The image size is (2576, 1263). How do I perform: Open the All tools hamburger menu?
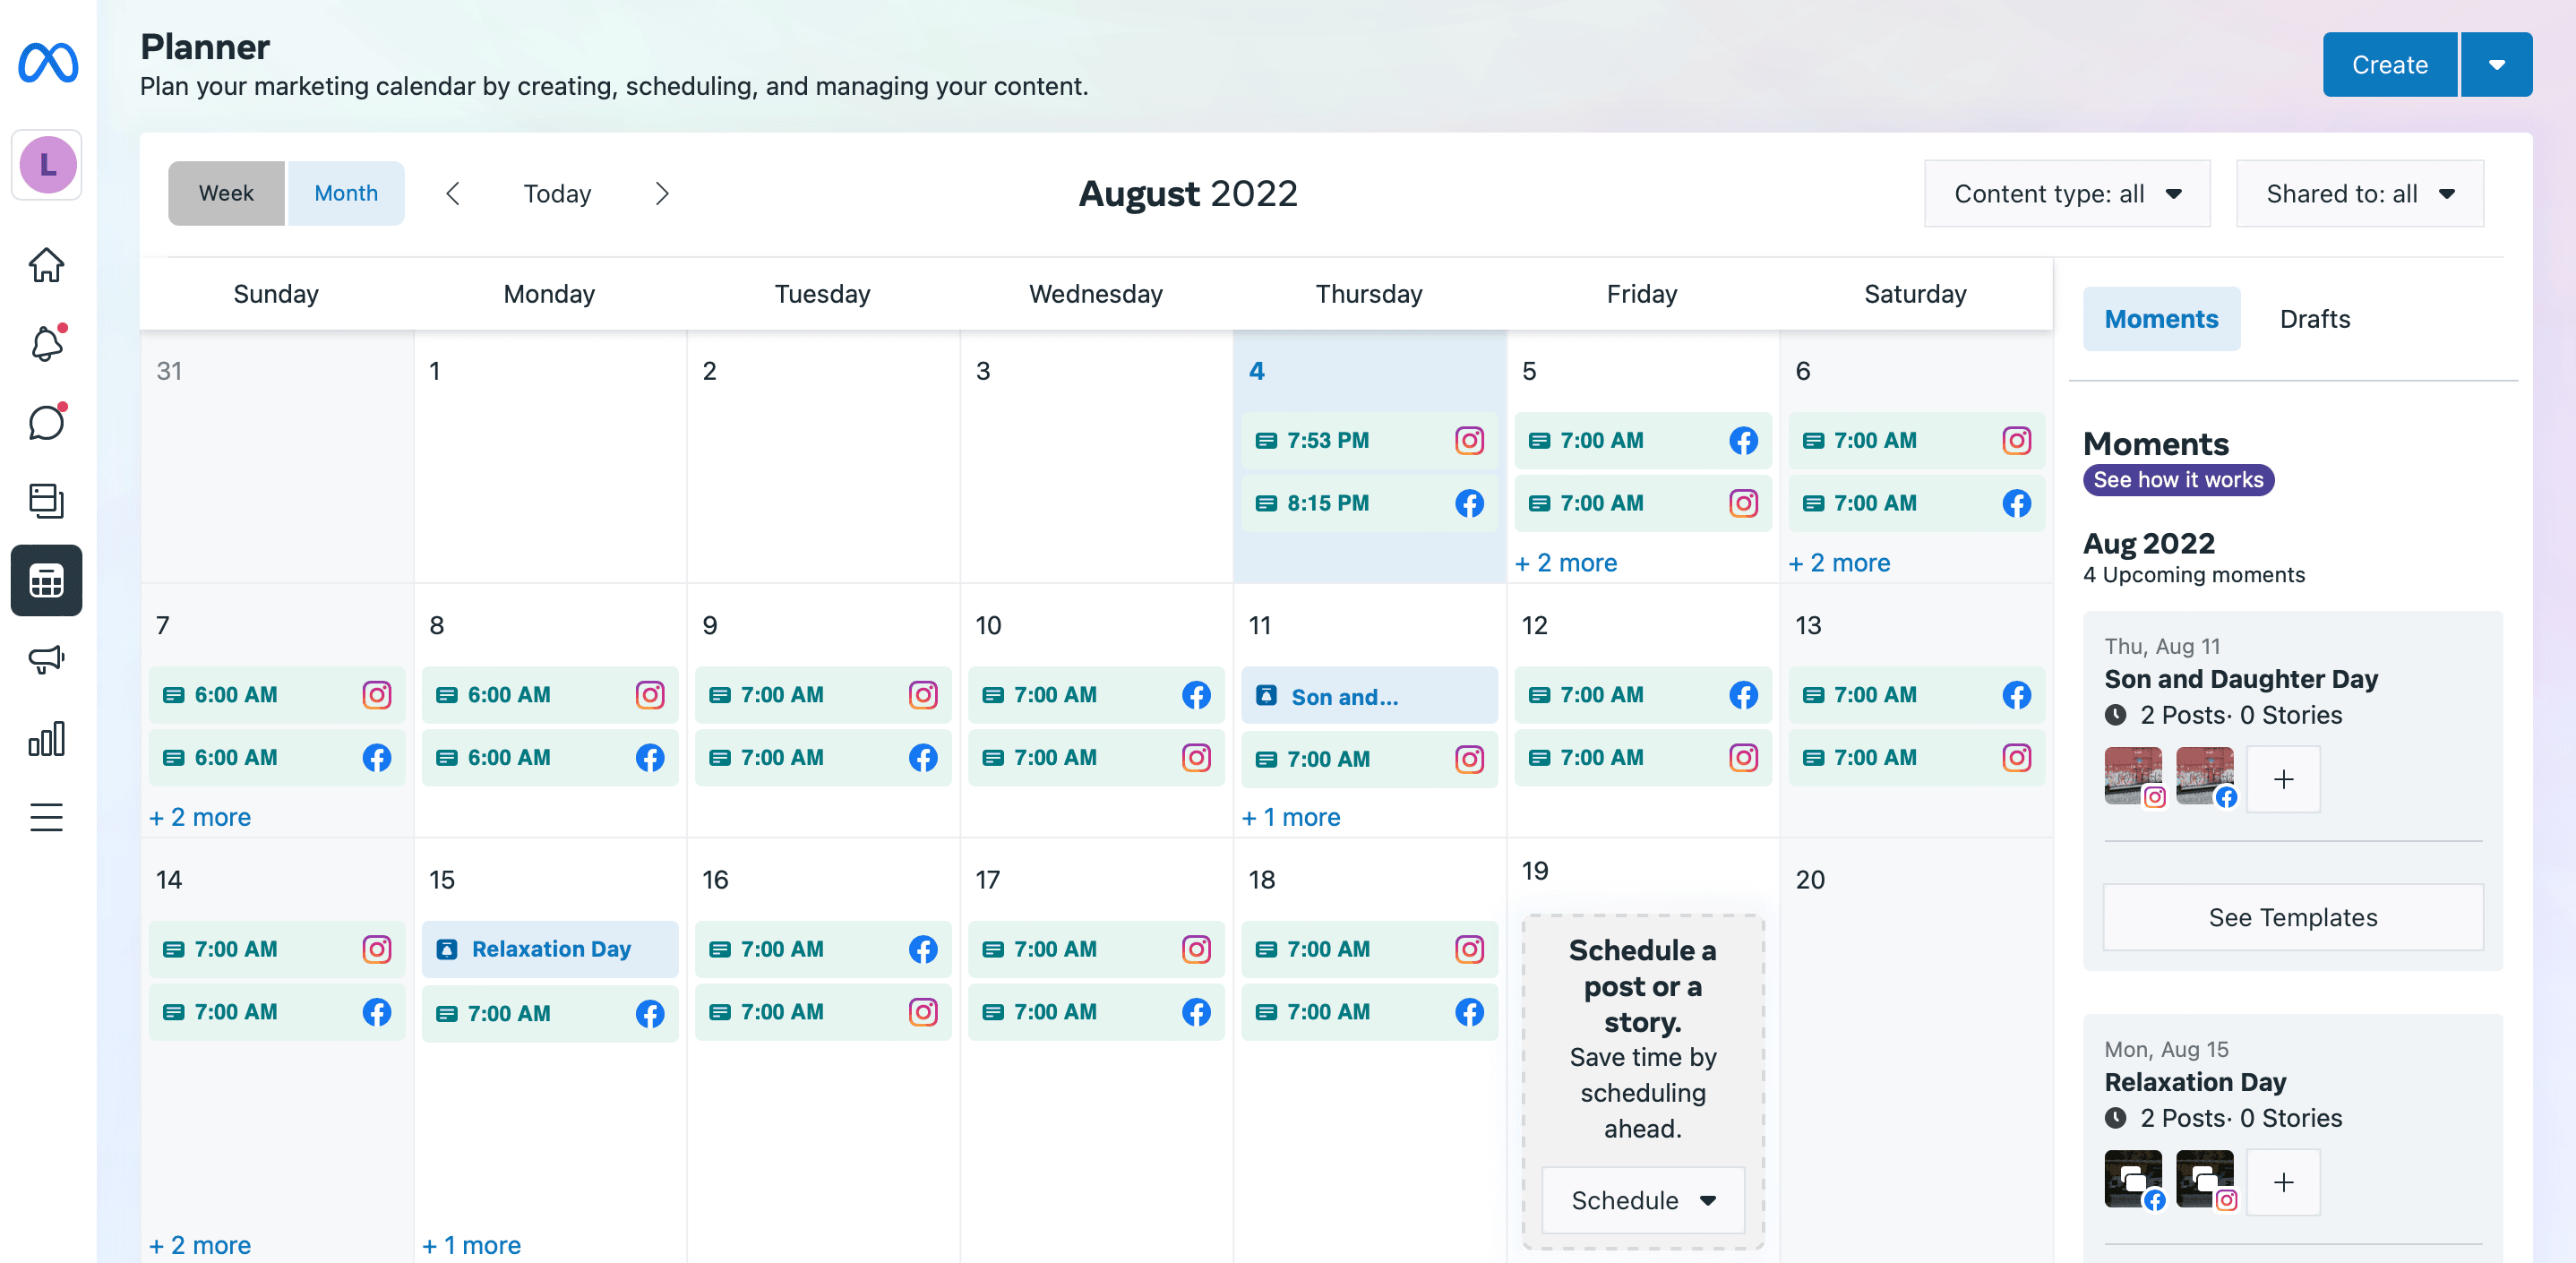(46, 817)
